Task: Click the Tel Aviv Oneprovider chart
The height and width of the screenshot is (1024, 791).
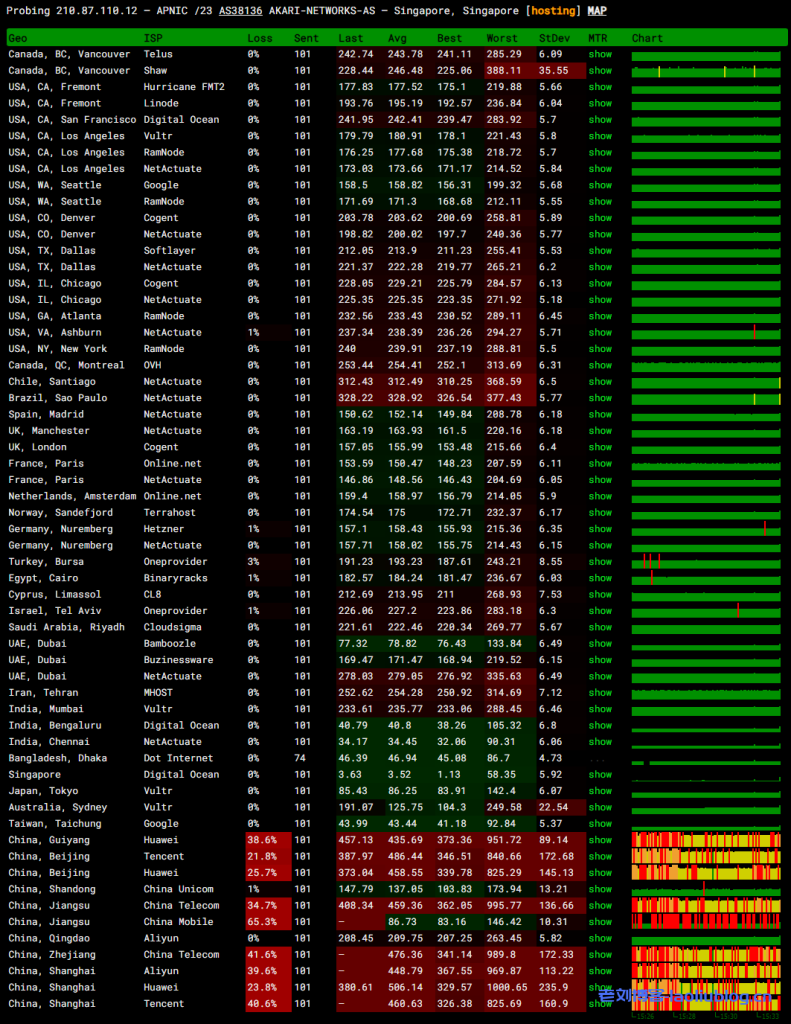Action: 706,611
